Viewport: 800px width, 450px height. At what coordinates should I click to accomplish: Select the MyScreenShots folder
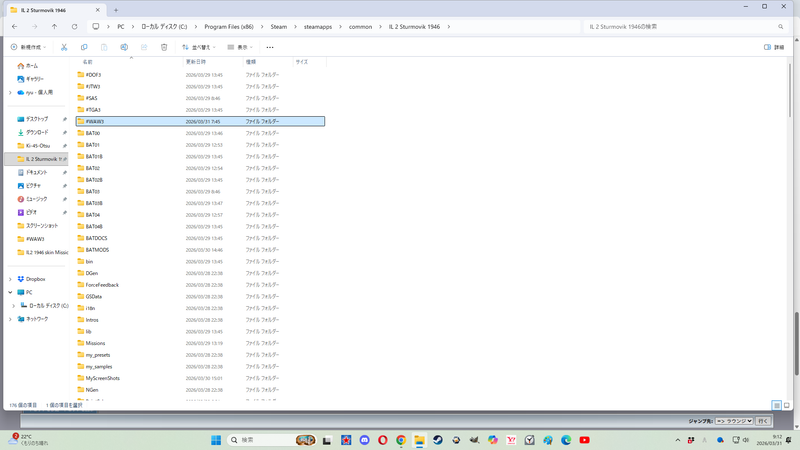click(200, 378)
